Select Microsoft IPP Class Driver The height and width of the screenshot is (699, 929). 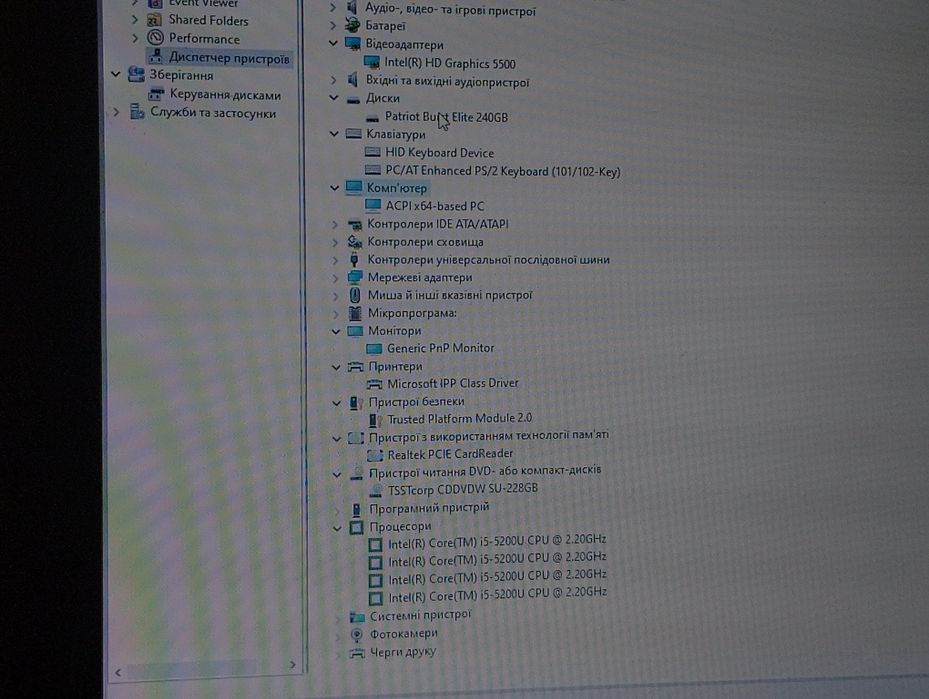tap(453, 383)
